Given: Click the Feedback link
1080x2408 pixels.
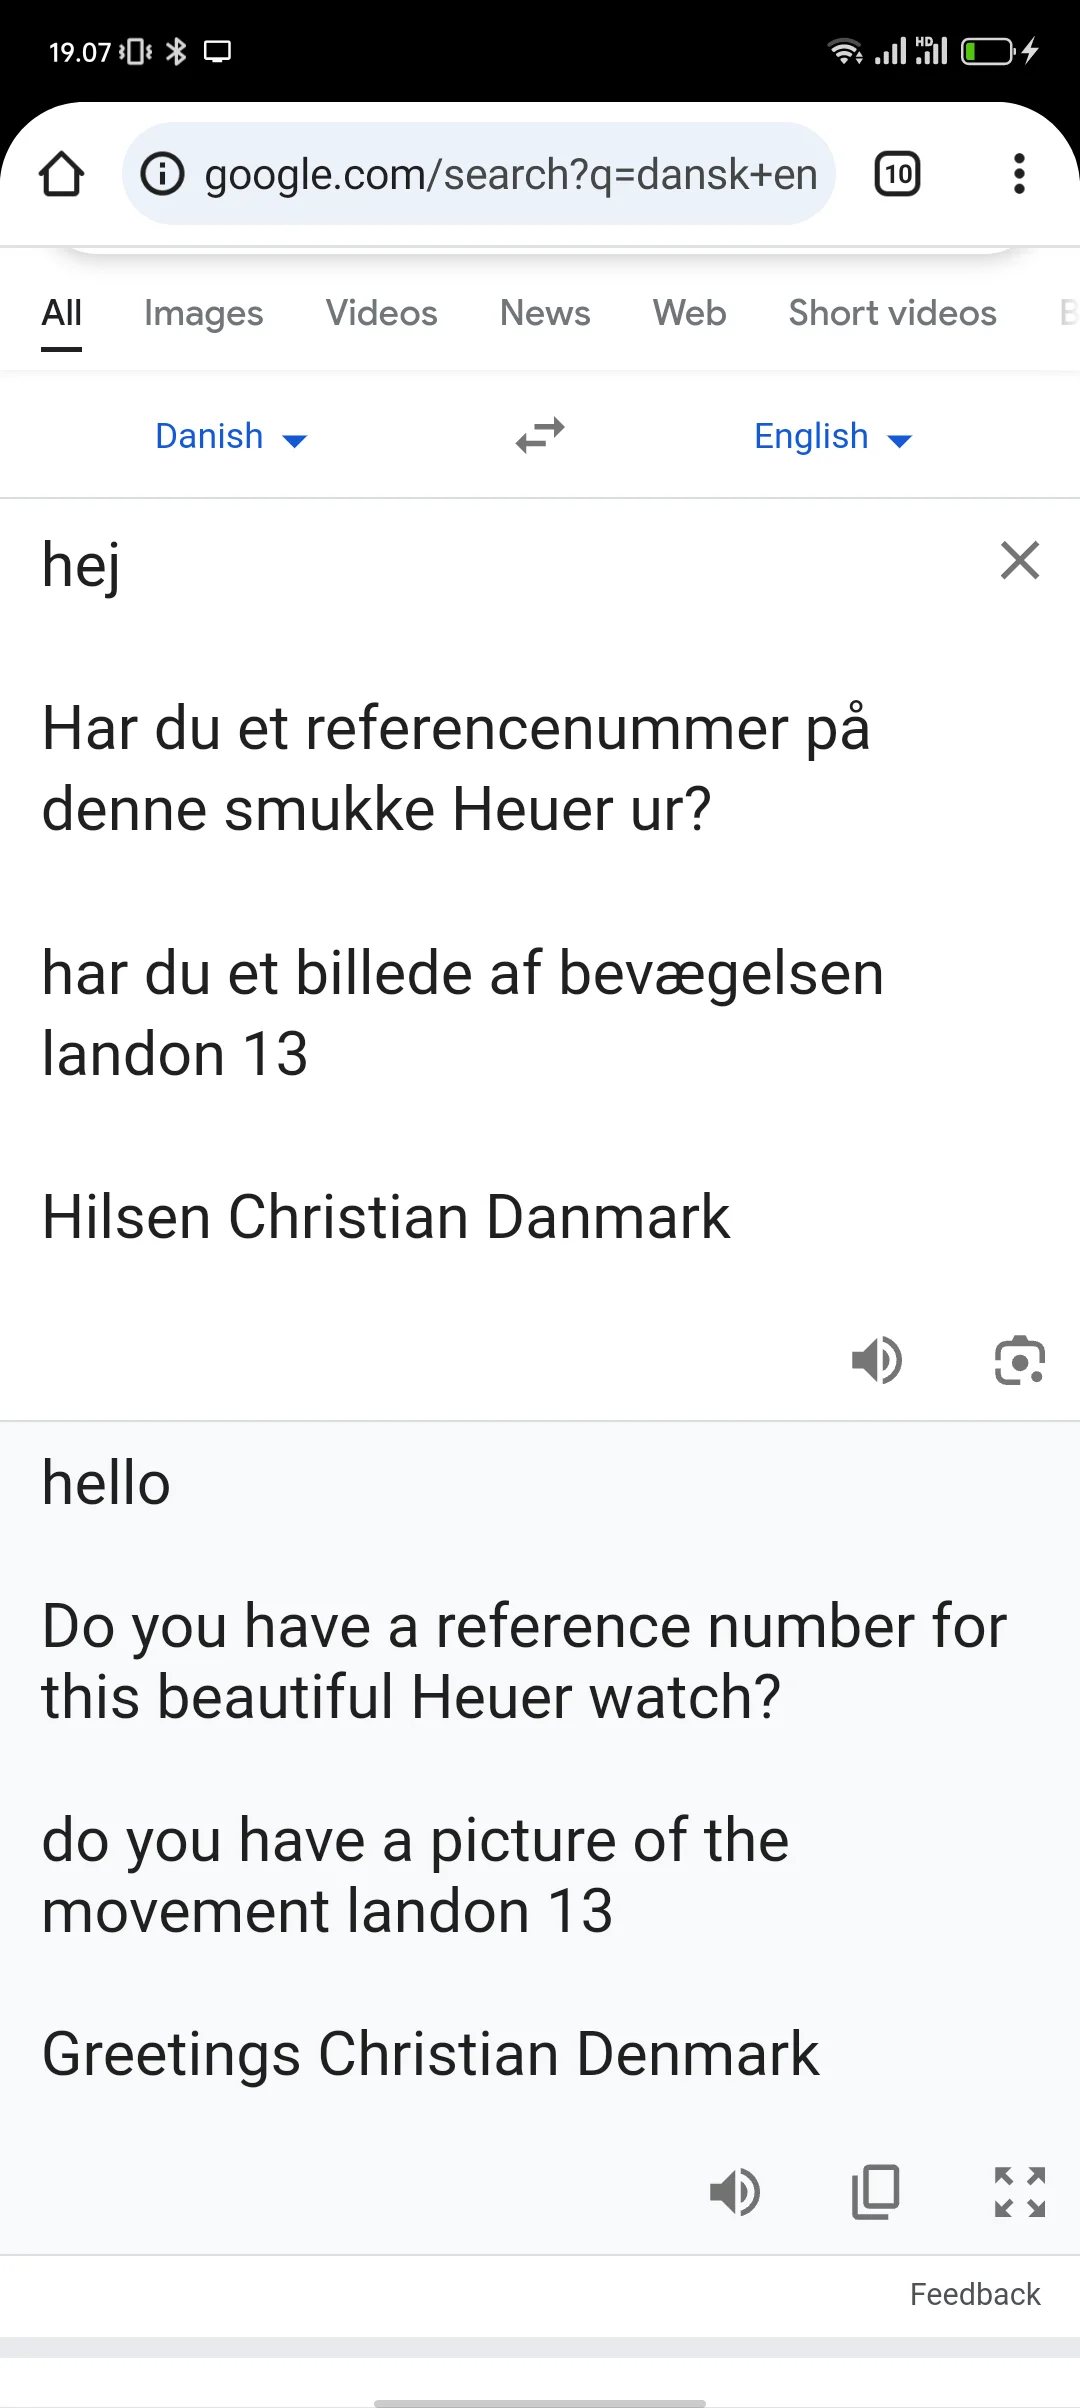Looking at the screenshot, I should [974, 2294].
